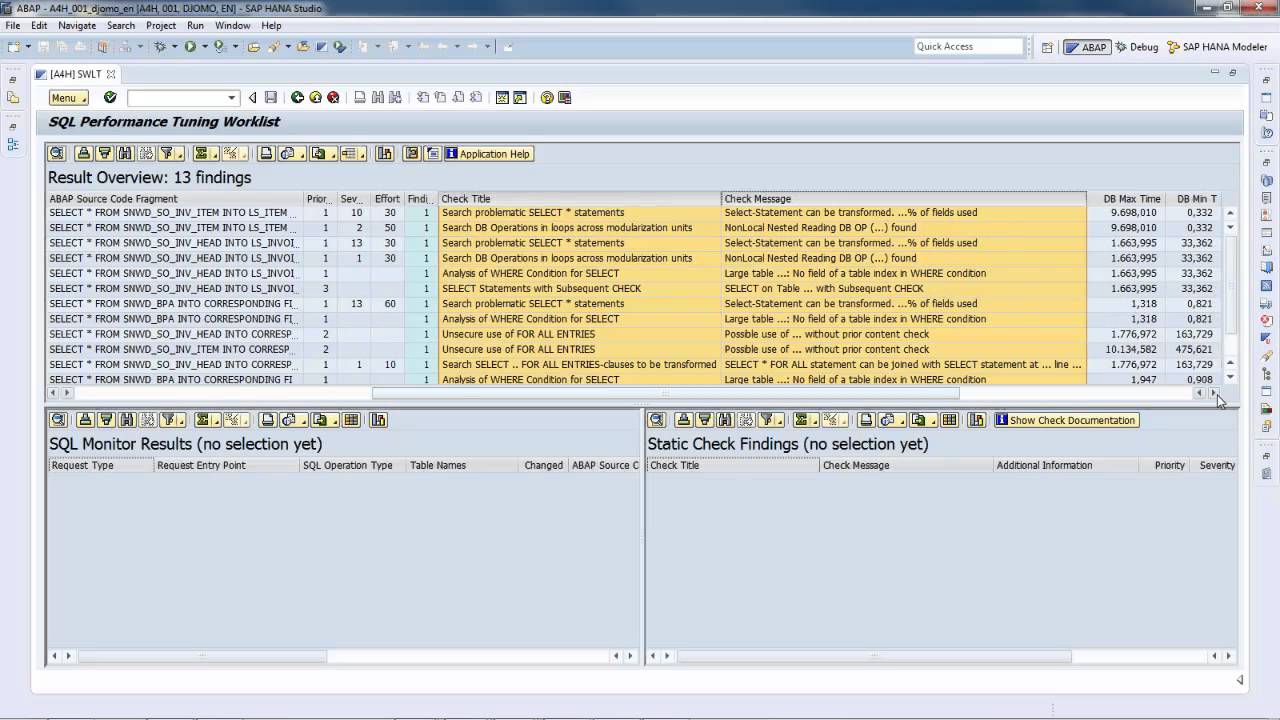Open Details magnifier in Static Check Findings toolbar
1280x720 pixels.
656,420
